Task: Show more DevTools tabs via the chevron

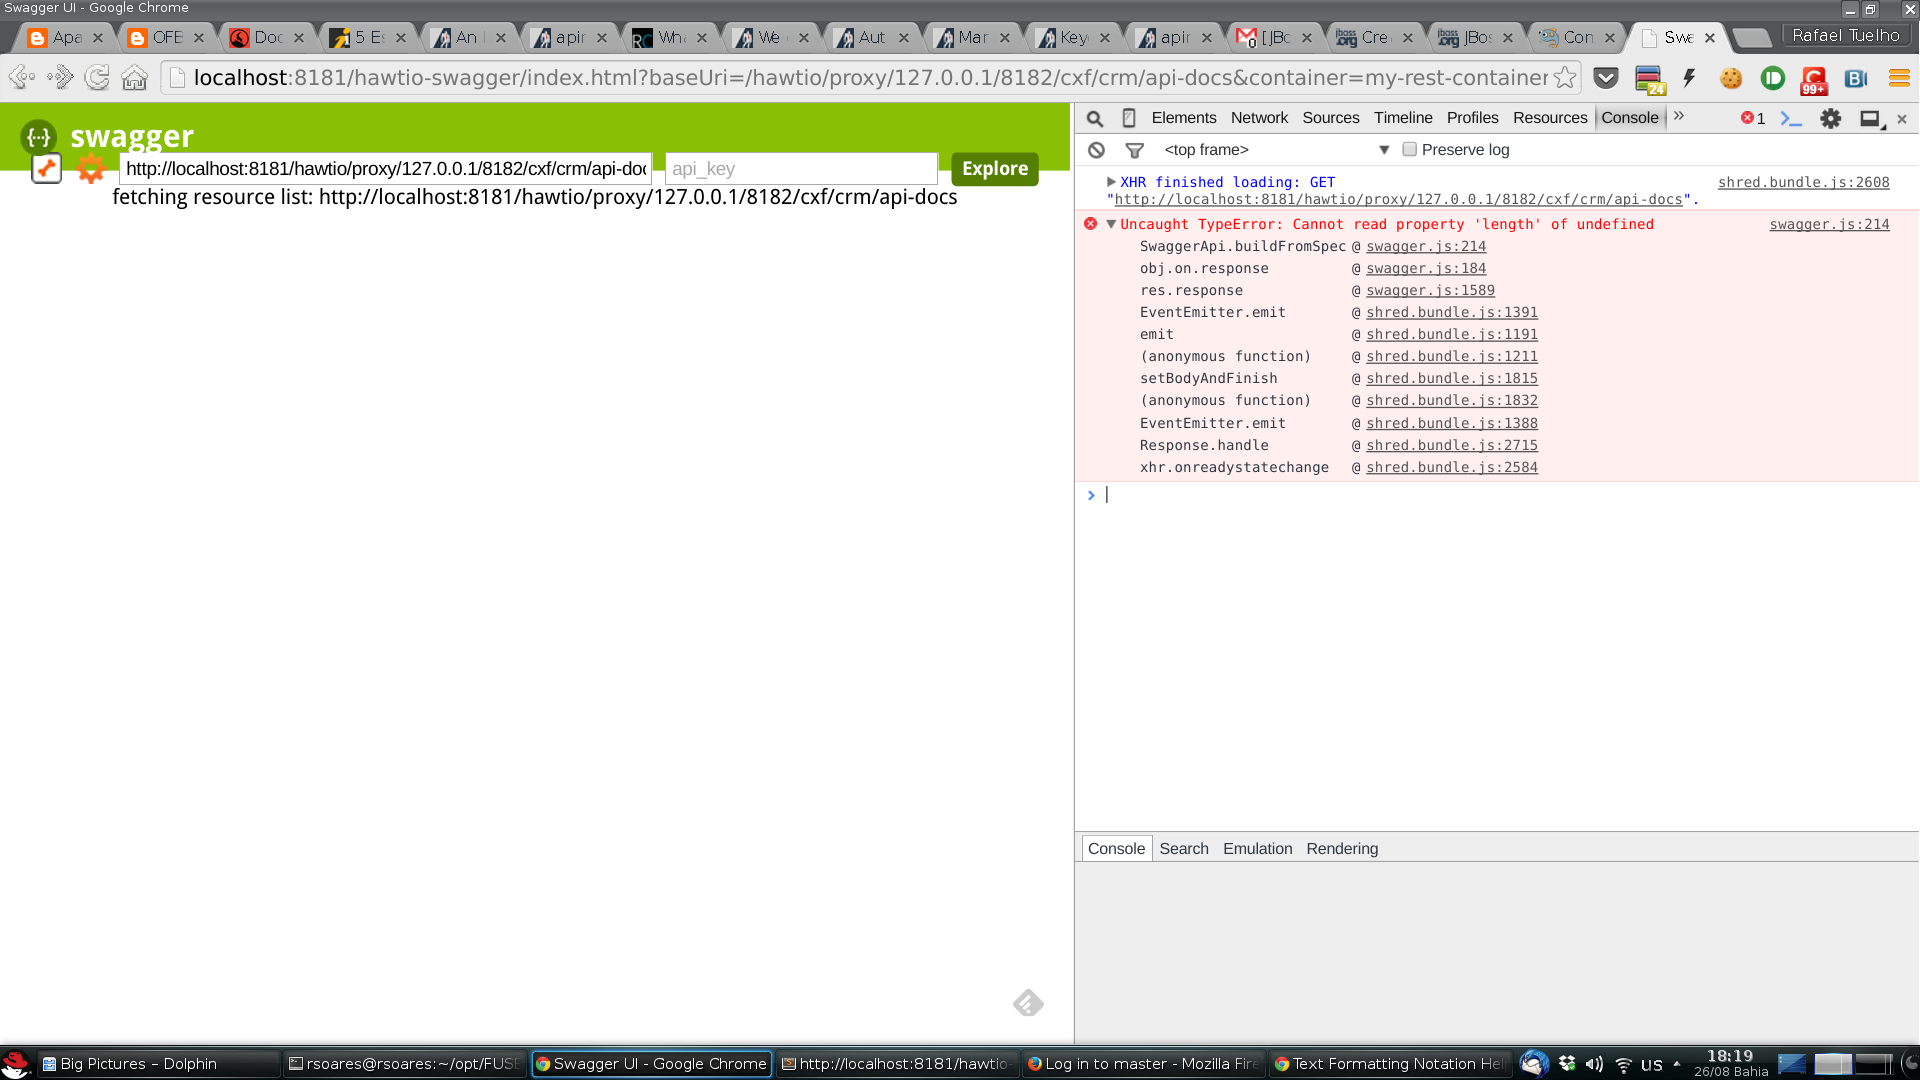Action: (1679, 116)
